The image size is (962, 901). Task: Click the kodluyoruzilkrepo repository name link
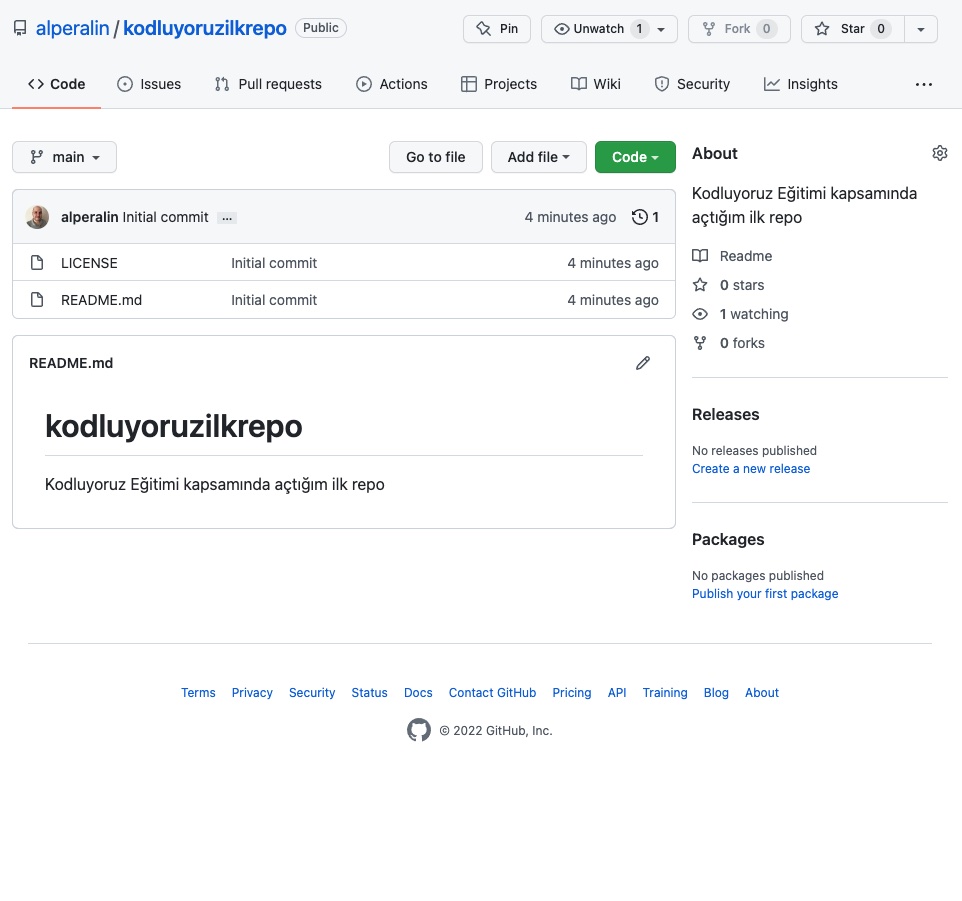coord(204,28)
